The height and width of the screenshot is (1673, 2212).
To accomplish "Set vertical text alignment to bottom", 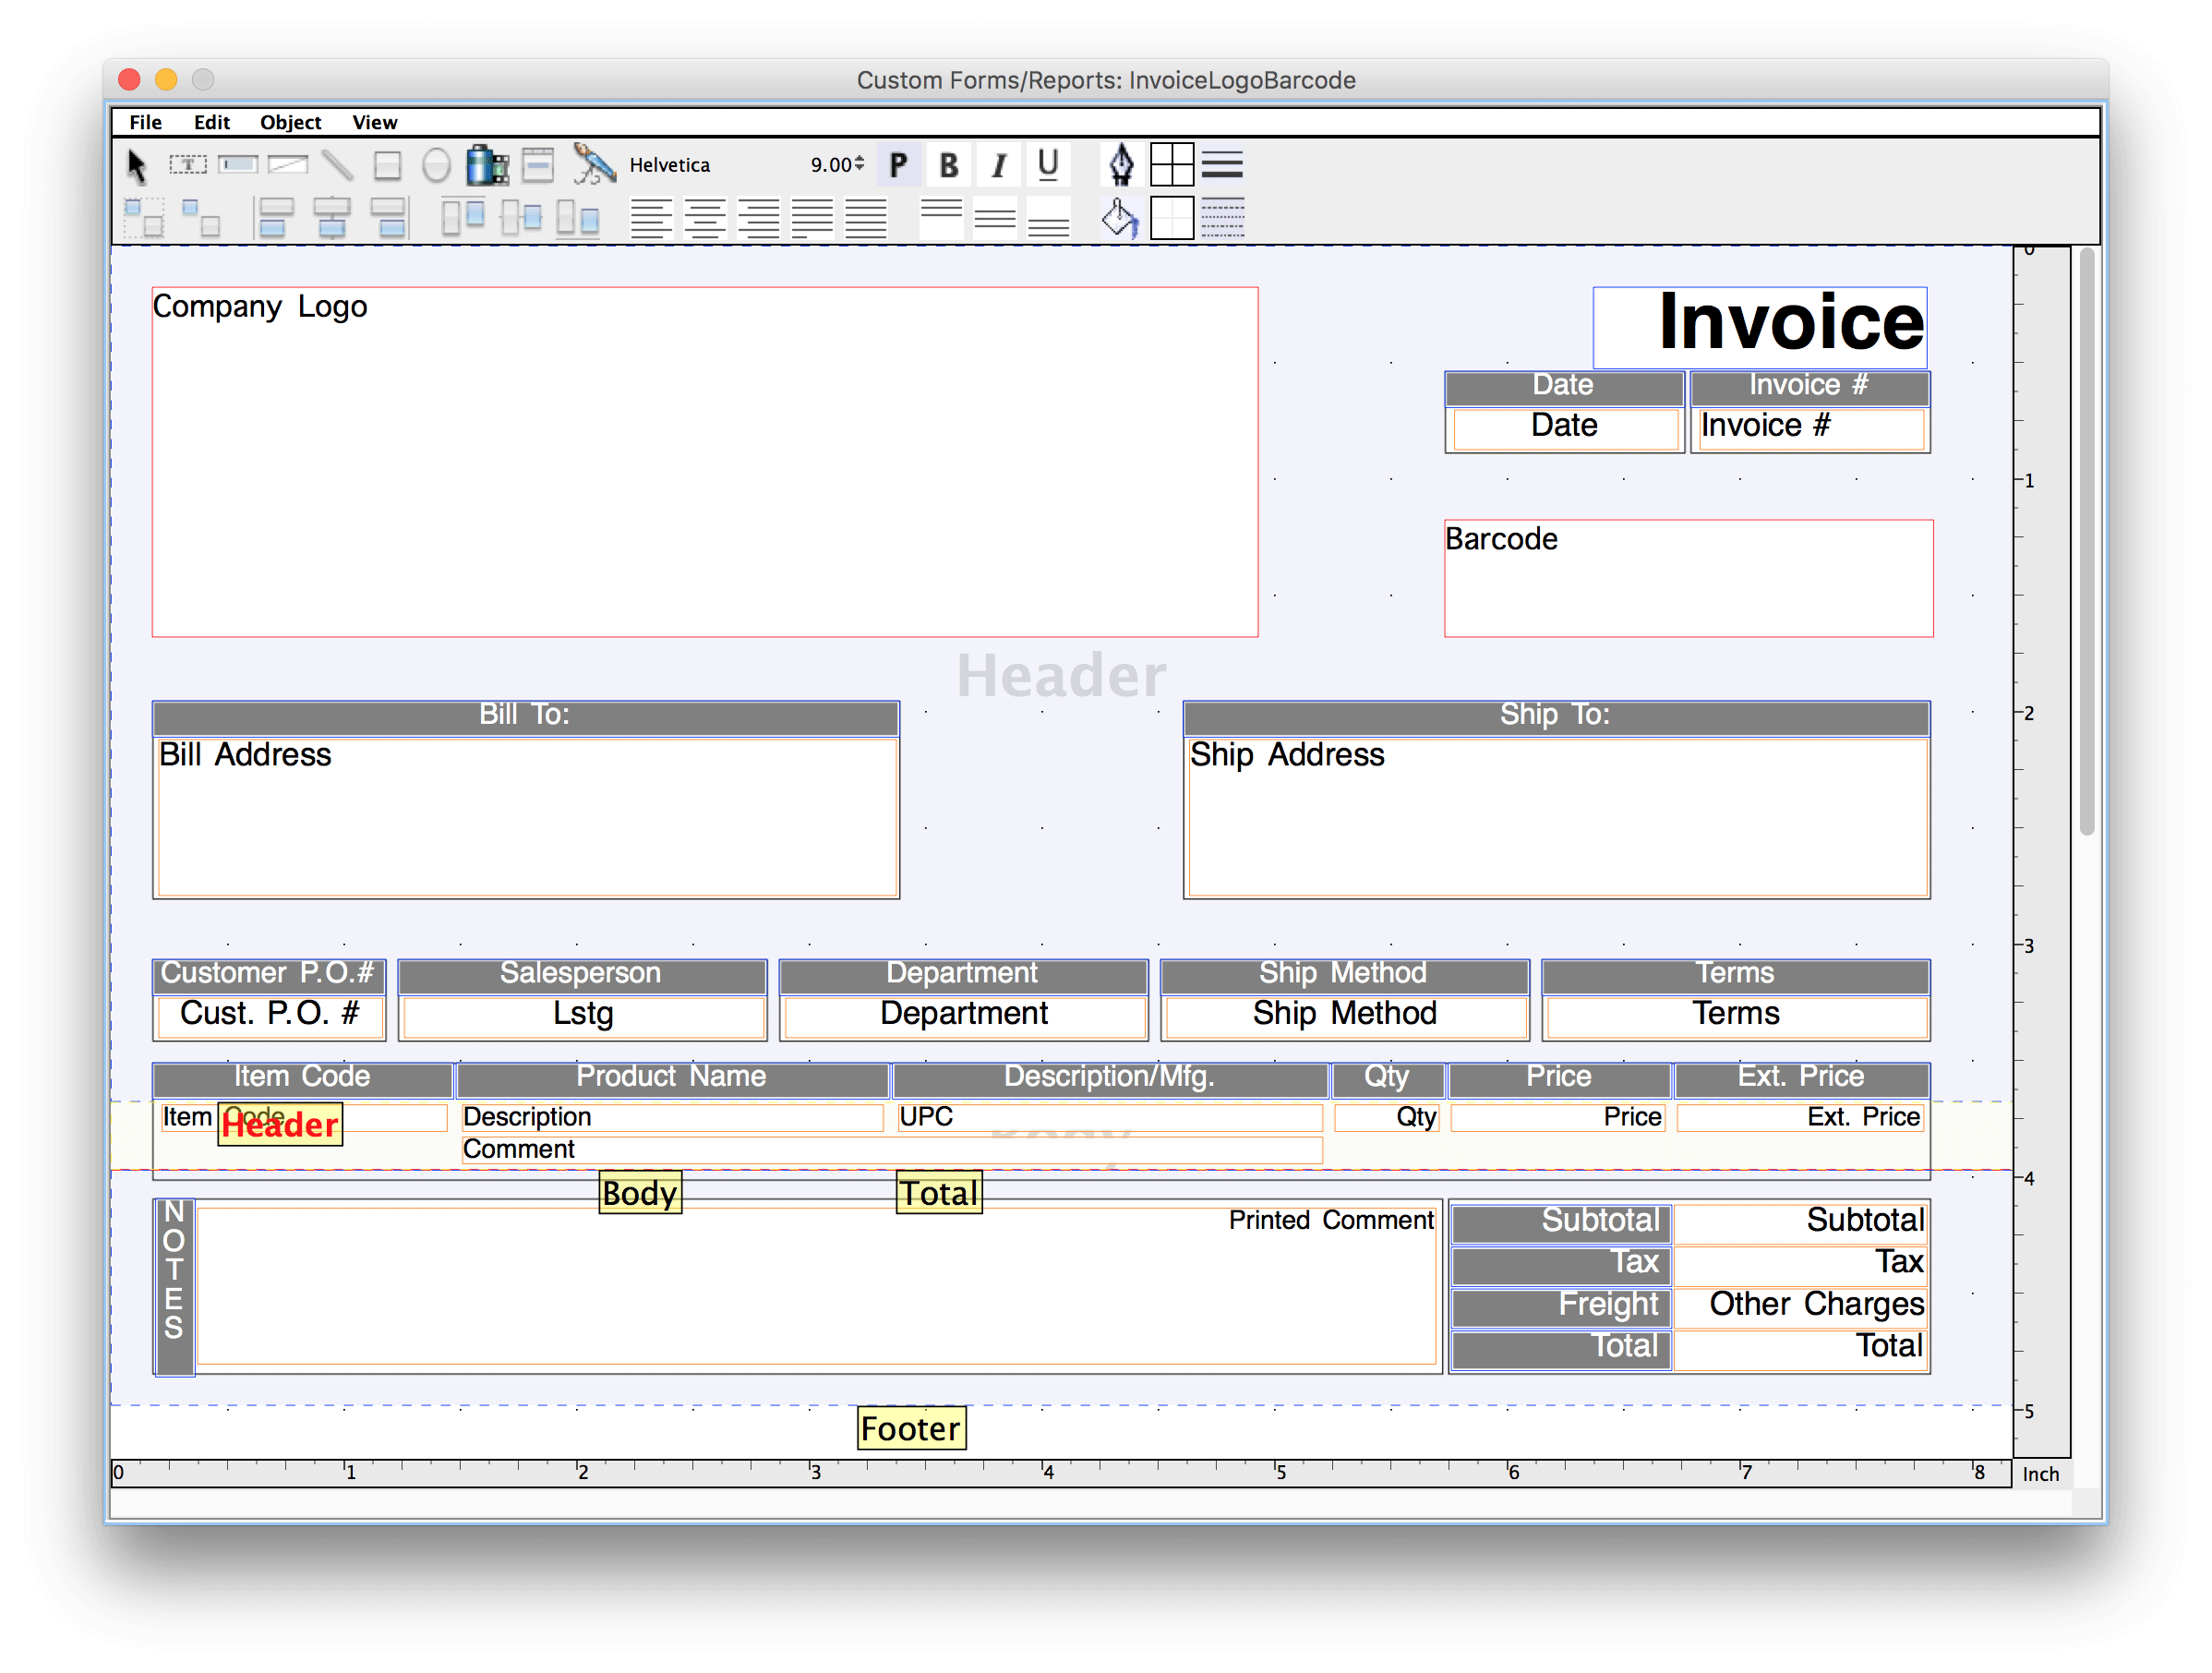I will tap(1049, 218).
